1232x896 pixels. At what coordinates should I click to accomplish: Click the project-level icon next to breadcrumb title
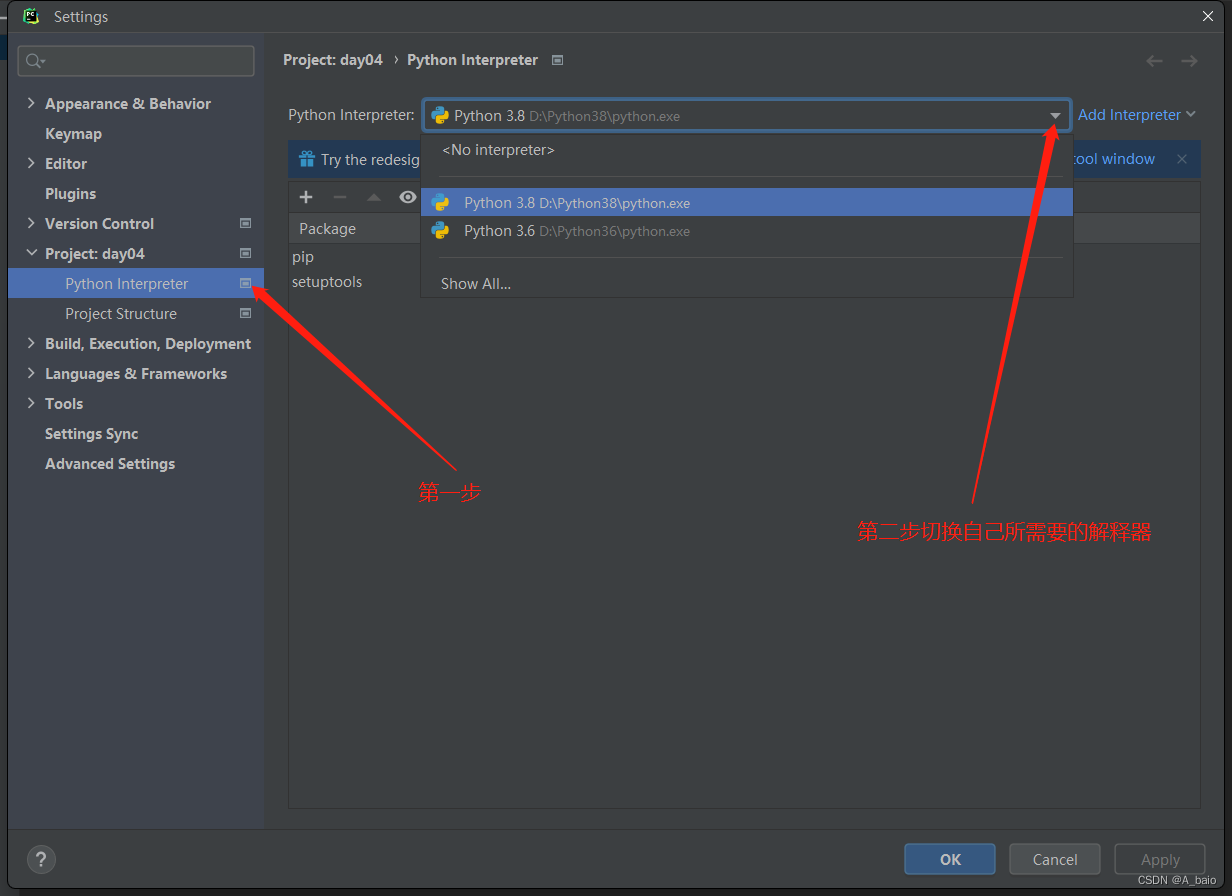tap(558, 60)
